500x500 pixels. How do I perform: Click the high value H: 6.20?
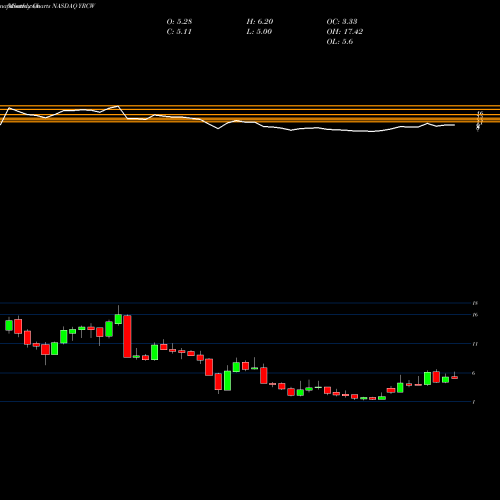pyautogui.click(x=260, y=22)
